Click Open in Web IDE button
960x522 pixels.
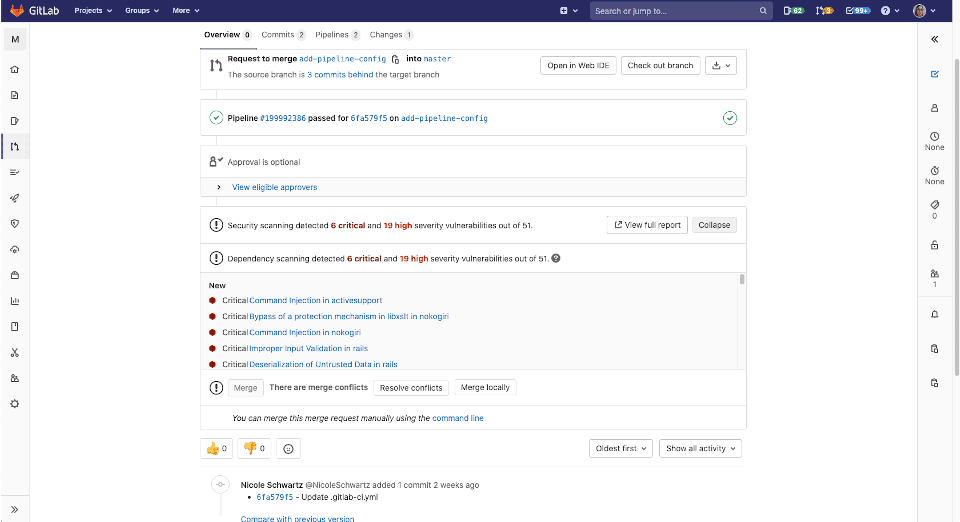point(578,65)
